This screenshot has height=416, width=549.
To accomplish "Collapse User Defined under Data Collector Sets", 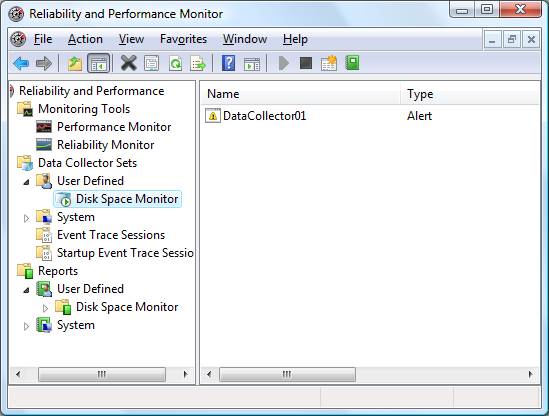I will coord(27,182).
